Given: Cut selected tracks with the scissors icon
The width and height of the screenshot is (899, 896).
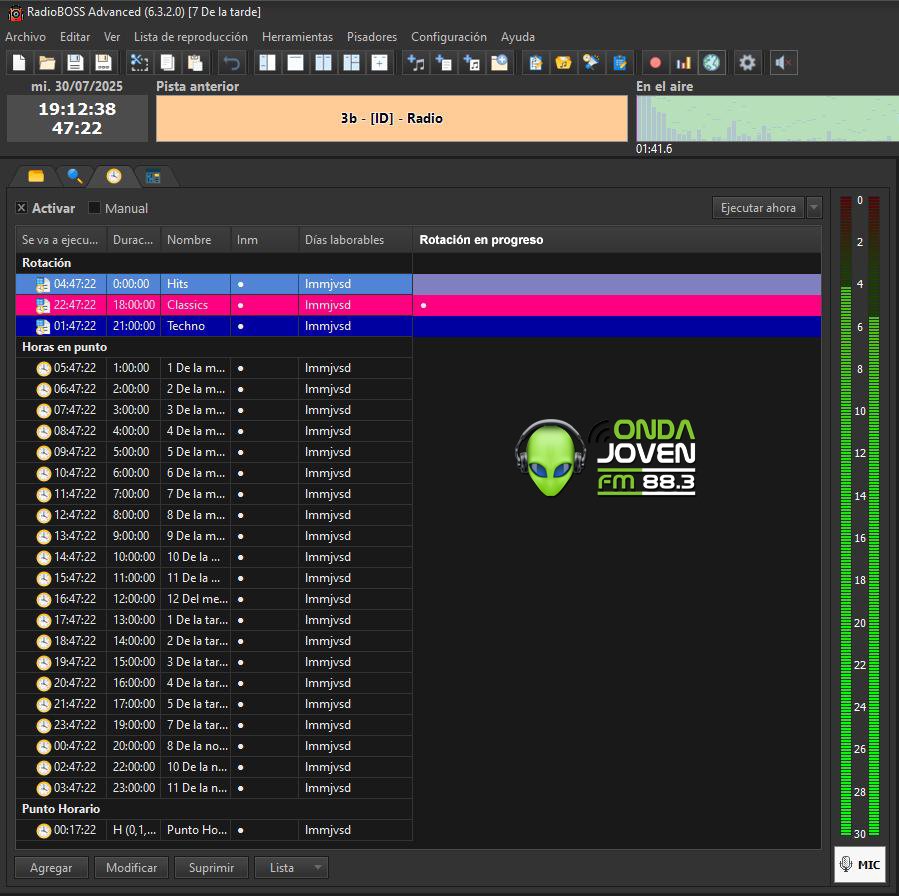Looking at the screenshot, I should click(x=139, y=62).
